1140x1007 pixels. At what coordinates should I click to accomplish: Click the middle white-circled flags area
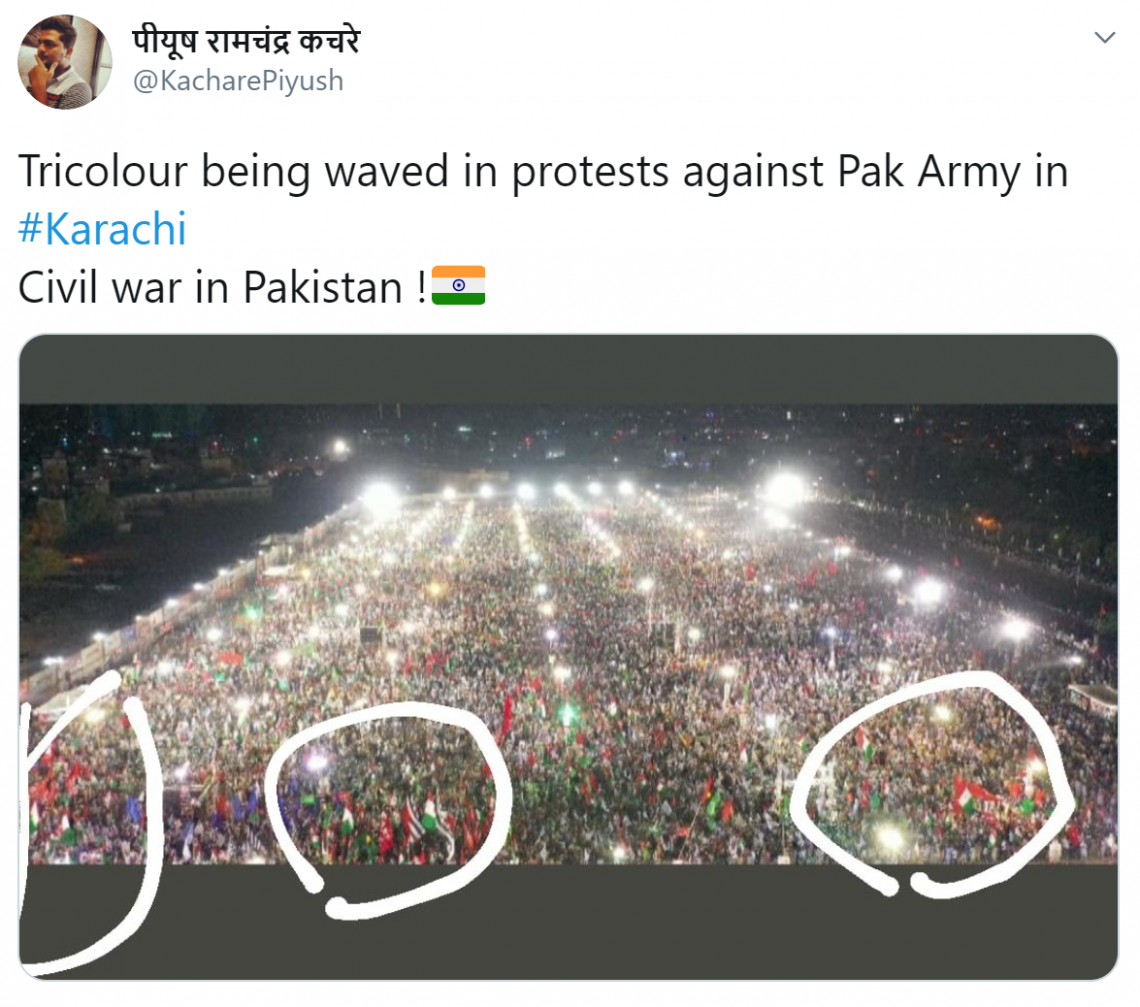point(389,803)
